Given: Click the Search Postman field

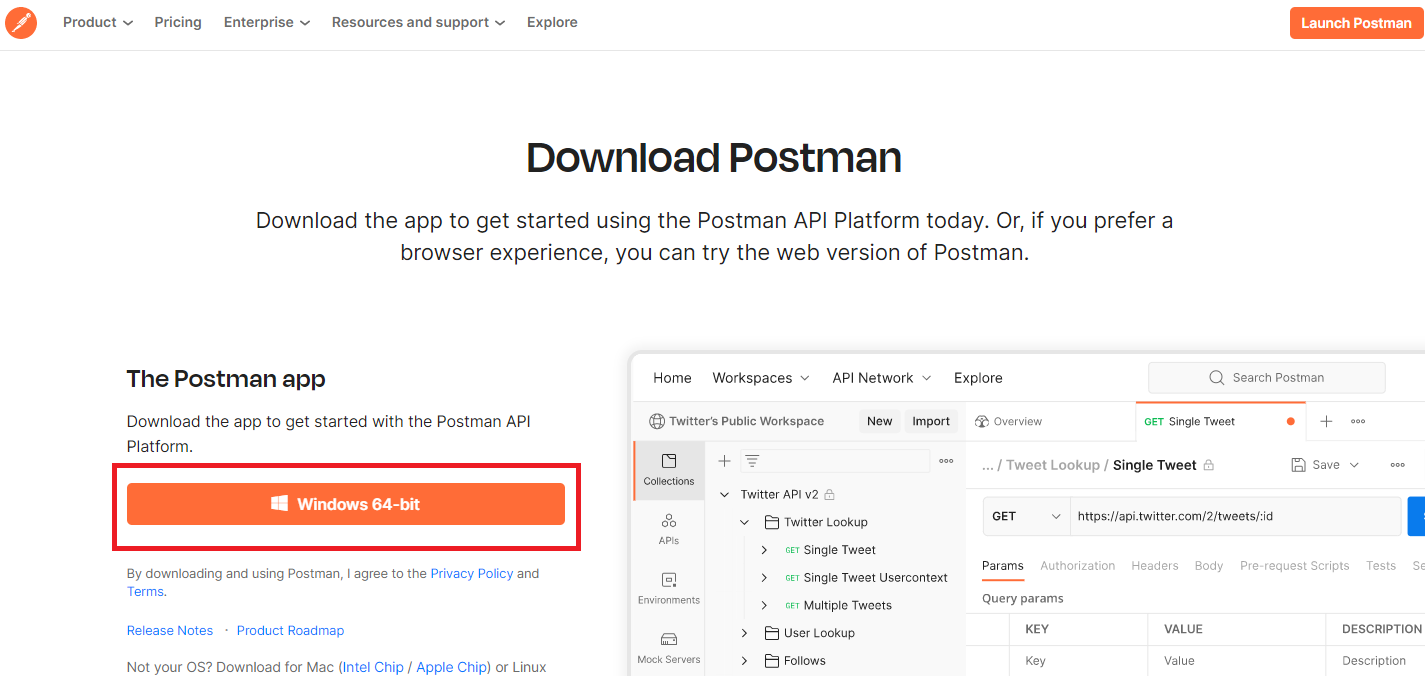Looking at the screenshot, I should 1267,378.
